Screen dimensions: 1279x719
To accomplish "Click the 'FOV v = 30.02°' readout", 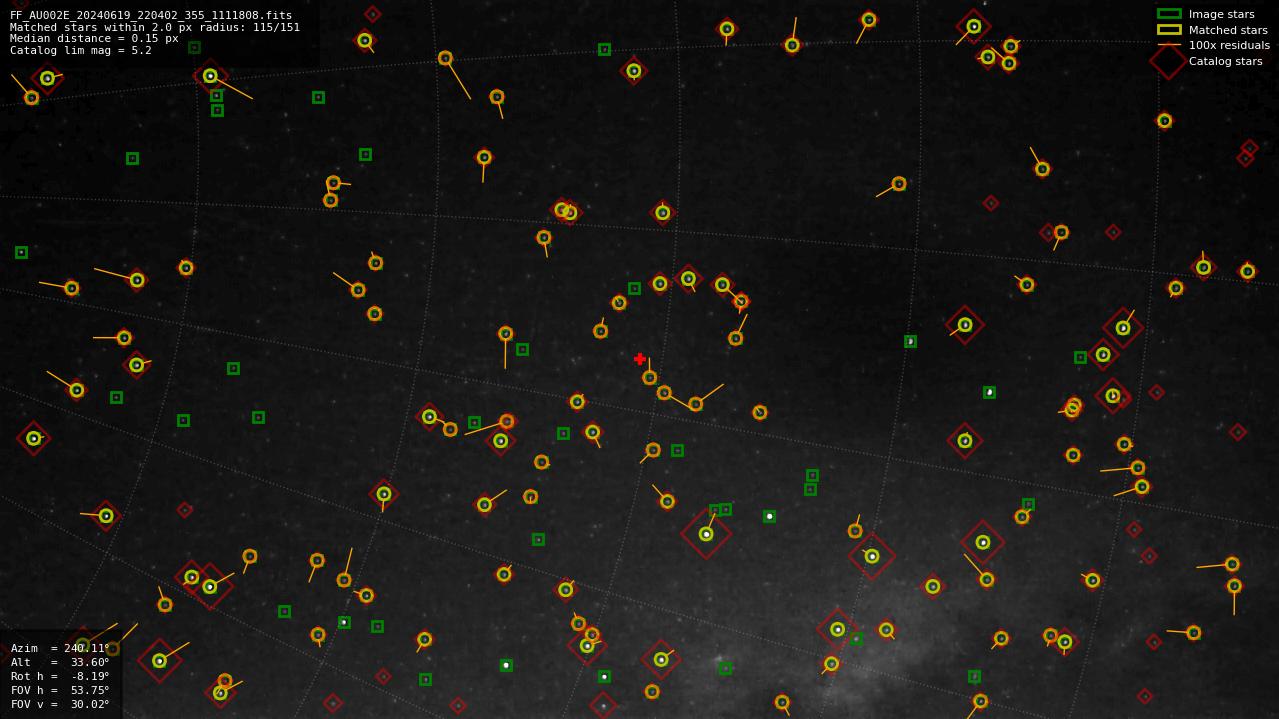I will [x=60, y=704].
